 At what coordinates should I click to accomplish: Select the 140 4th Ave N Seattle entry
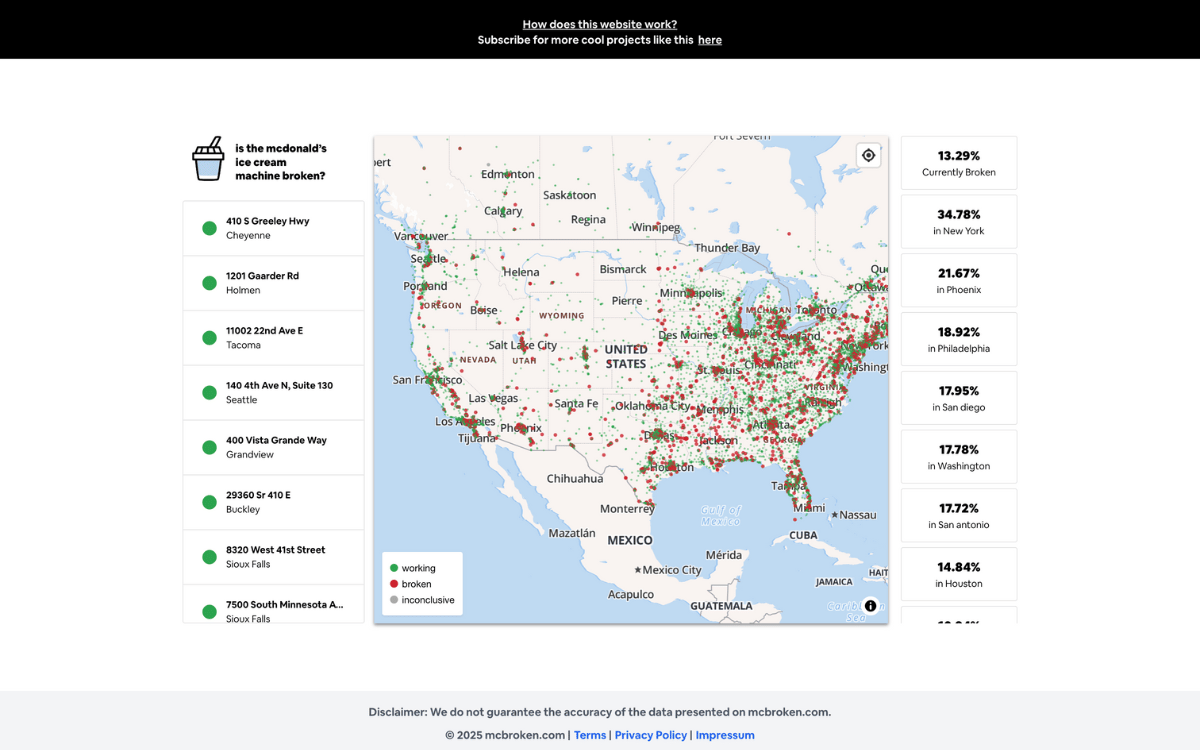(x=273, y=393)
